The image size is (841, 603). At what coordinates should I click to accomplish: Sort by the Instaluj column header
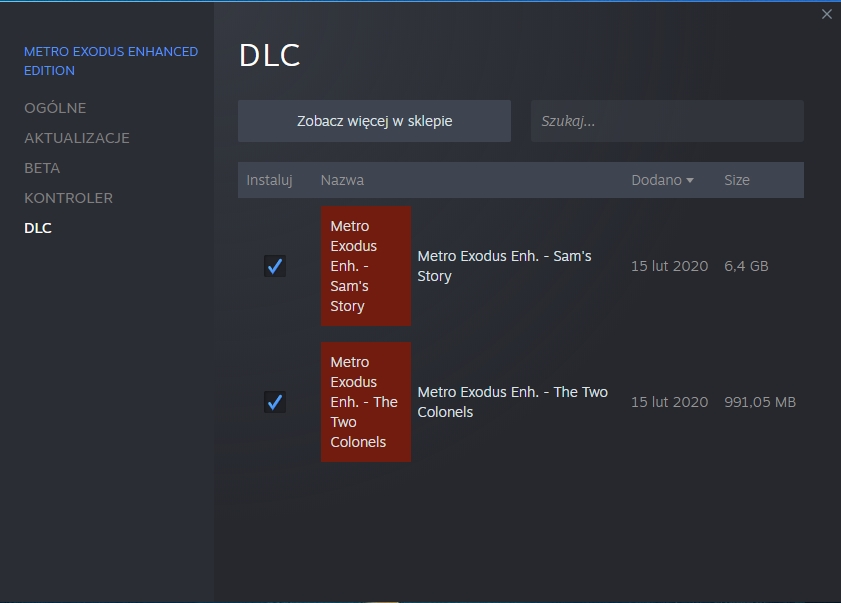coord(269,180)
